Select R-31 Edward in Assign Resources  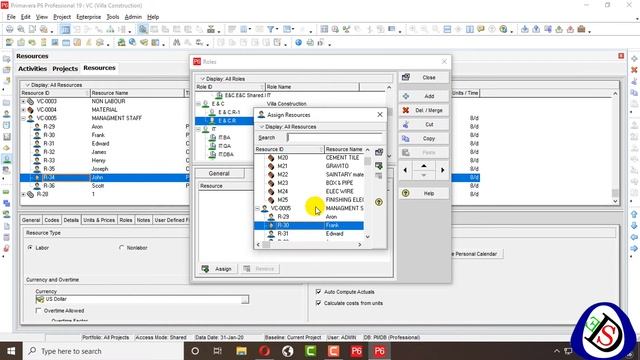point(309,234)
